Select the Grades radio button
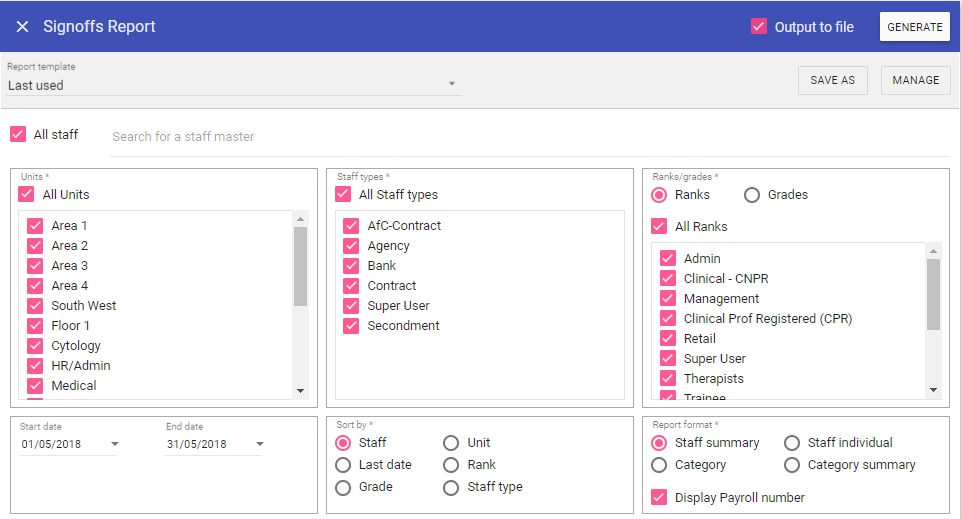The image size is (962, 519). coord(752,195)
